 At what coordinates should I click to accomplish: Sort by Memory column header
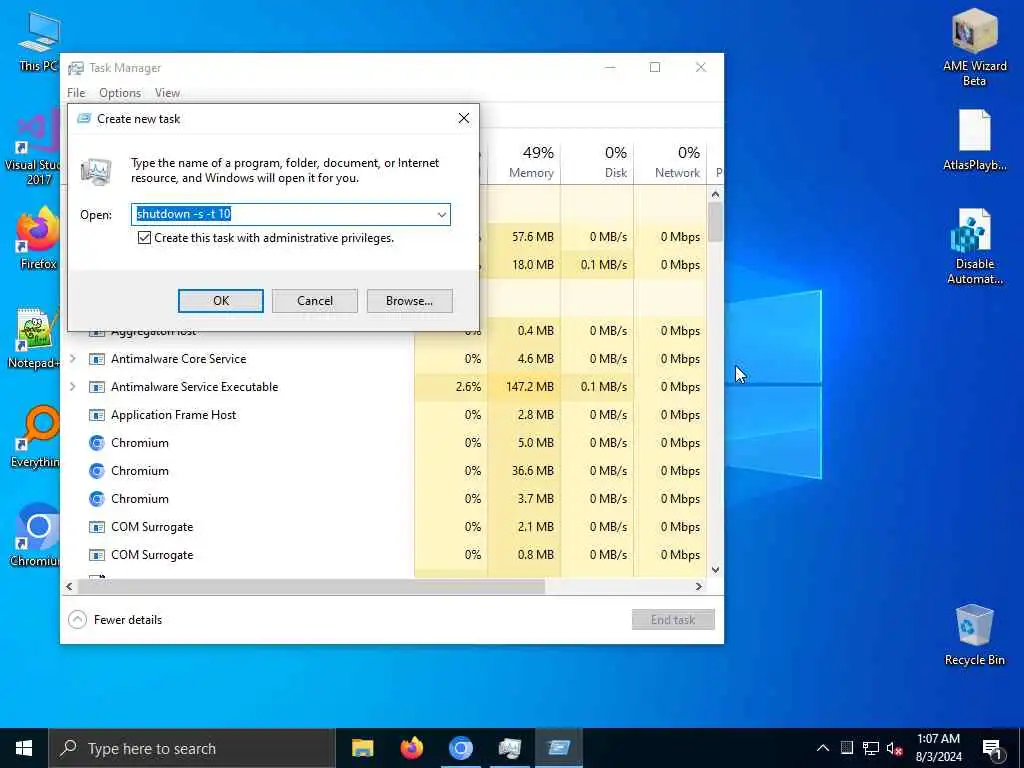pyautogui.click(x=524, y=162)
